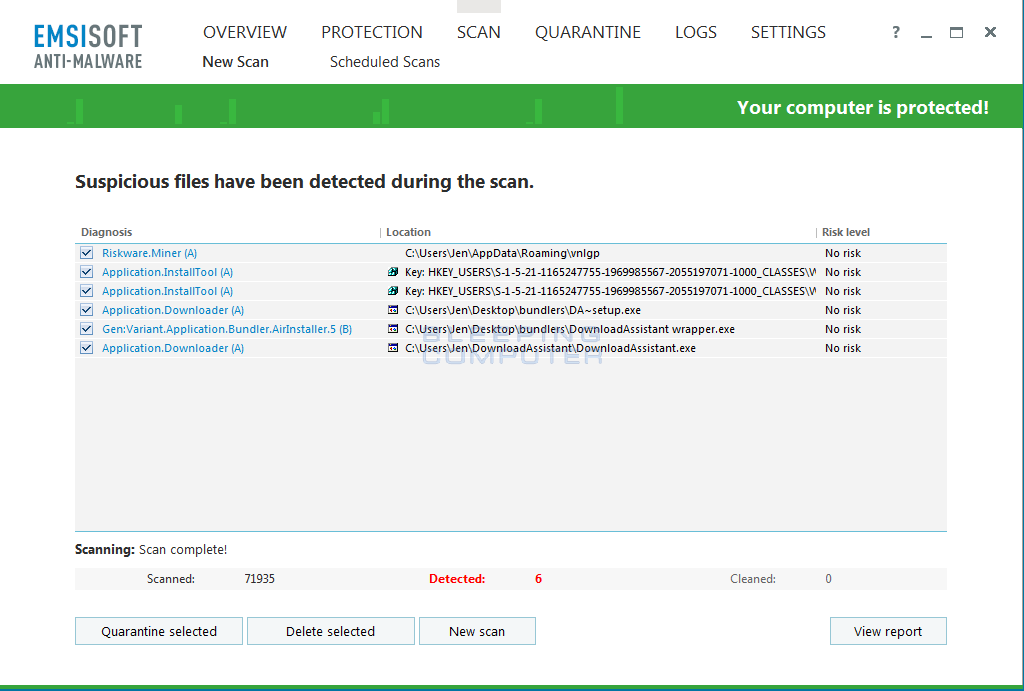This screenshot has width=1024, height=691.
Task: Click the Emsisoft Anti-Malware logo
Action: [x=88, y=46]
